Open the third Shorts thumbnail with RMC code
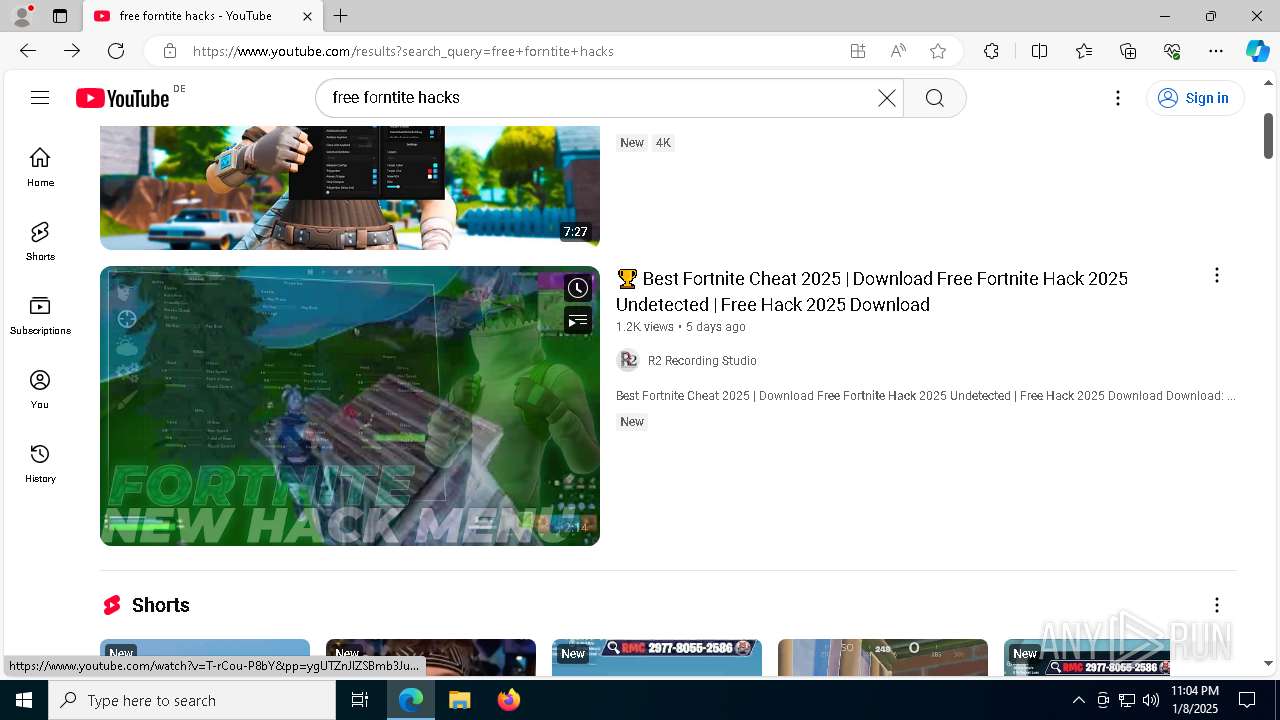The width and height of the screenshot is (1280, 720). (x=657, y=658)
